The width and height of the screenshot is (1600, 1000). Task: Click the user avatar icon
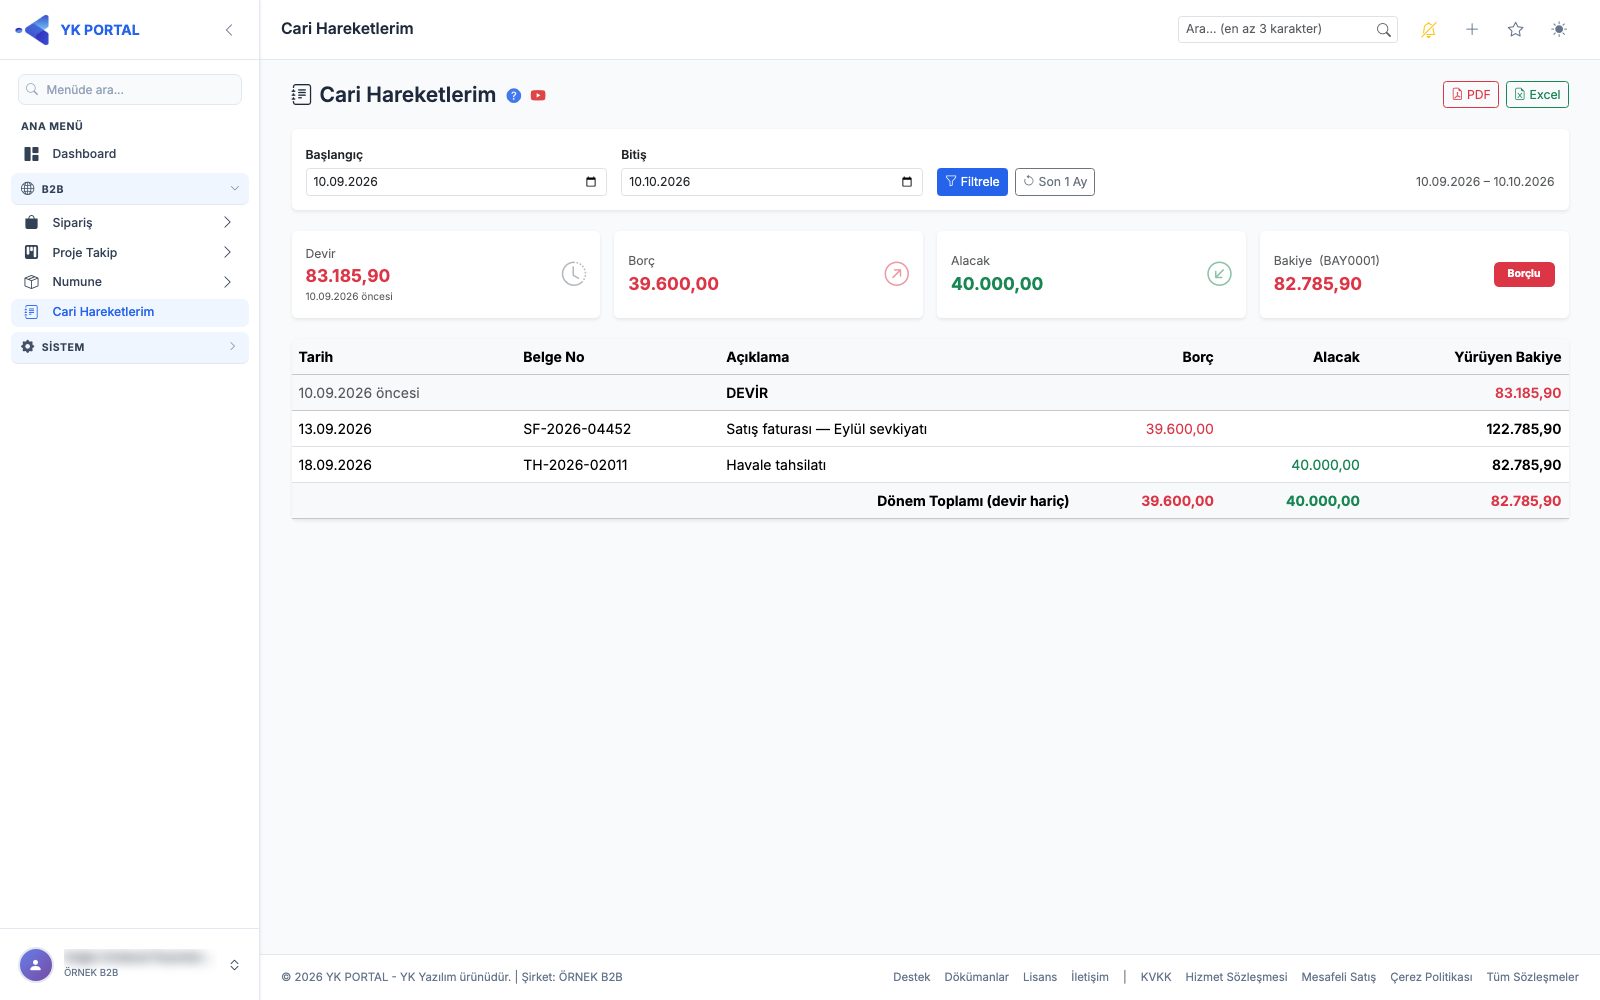(x=36, y=965)
